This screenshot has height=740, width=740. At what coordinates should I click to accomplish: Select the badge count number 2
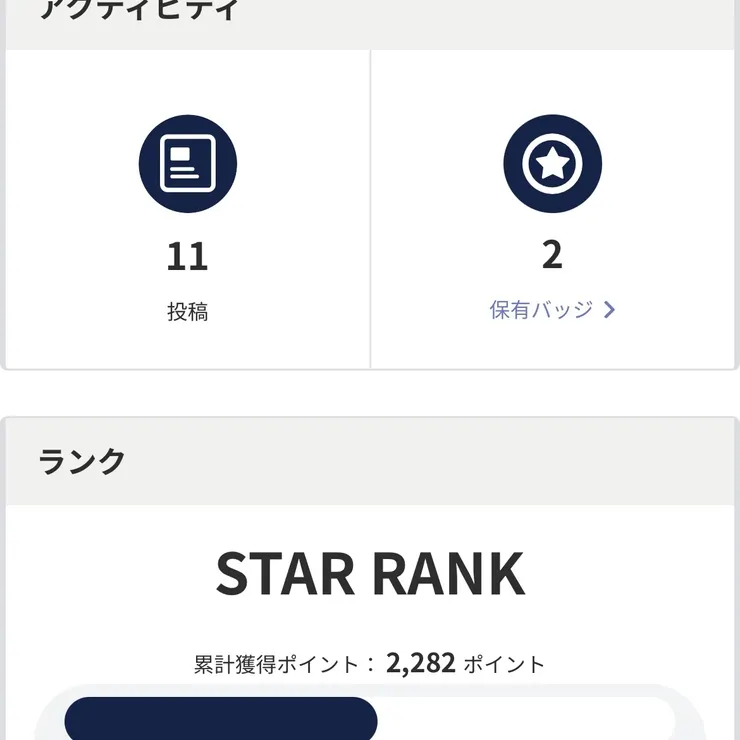point(552,255)
